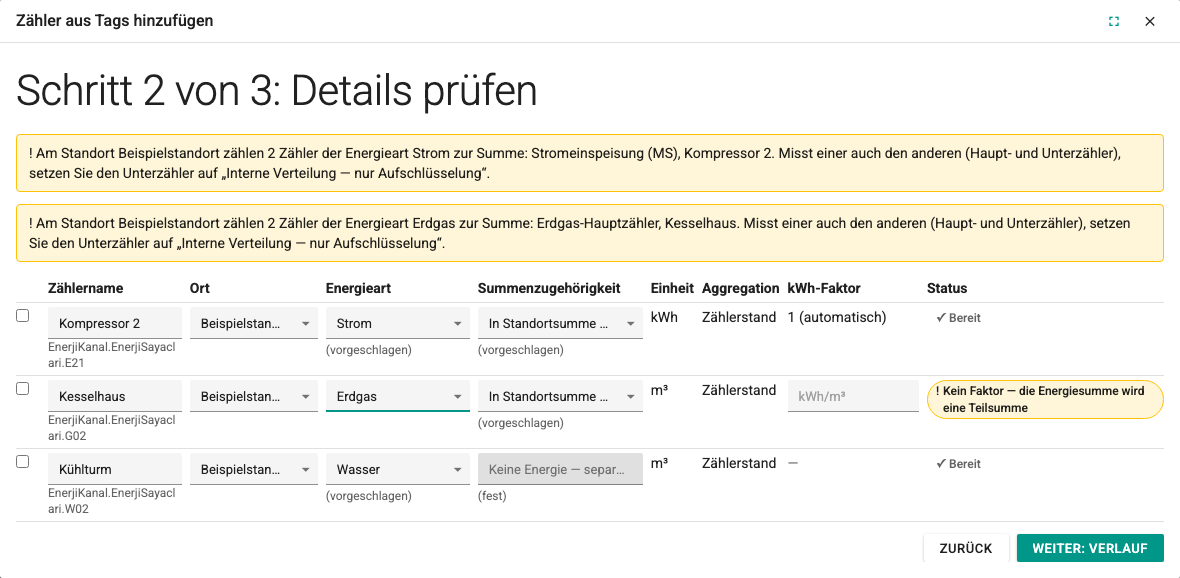Image resolution: width=1180 pixels, height=578 pixels.
Task: Click Zählerstand in the Kesselhaus row
Action: coord(739,391)
